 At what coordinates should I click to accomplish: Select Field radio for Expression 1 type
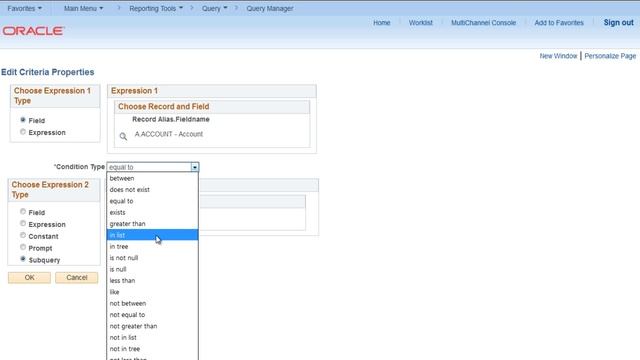23,120
